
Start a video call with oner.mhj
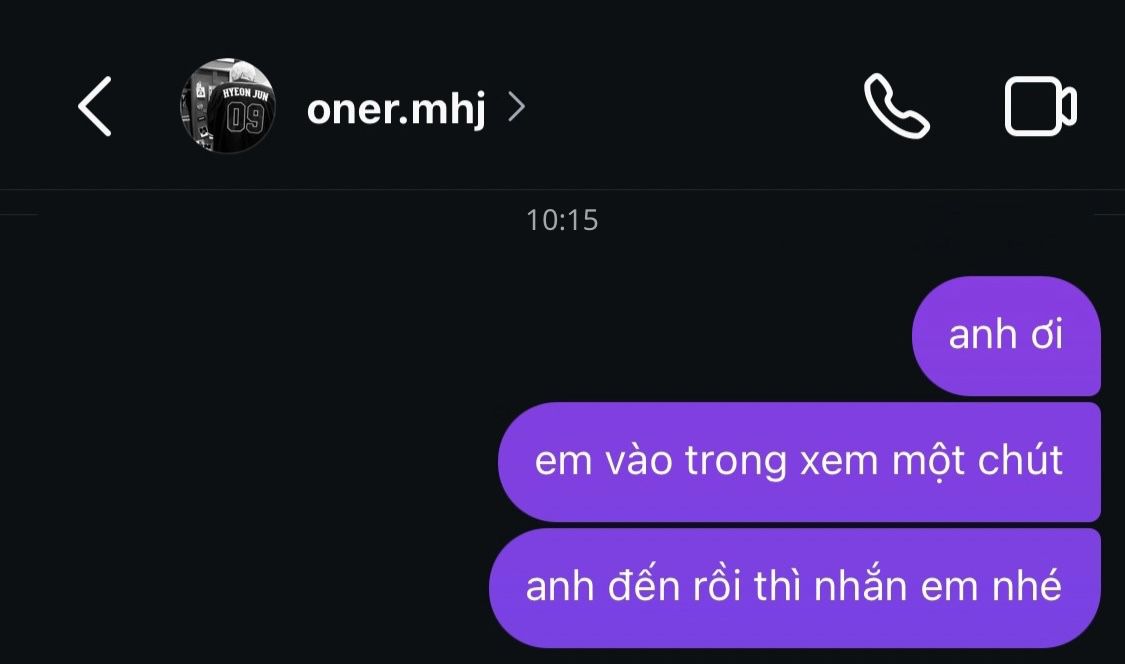tap(1040, 106)
